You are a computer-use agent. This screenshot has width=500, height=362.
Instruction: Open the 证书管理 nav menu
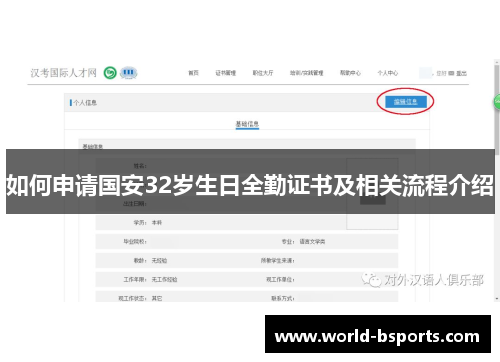[x=226, y=73]
